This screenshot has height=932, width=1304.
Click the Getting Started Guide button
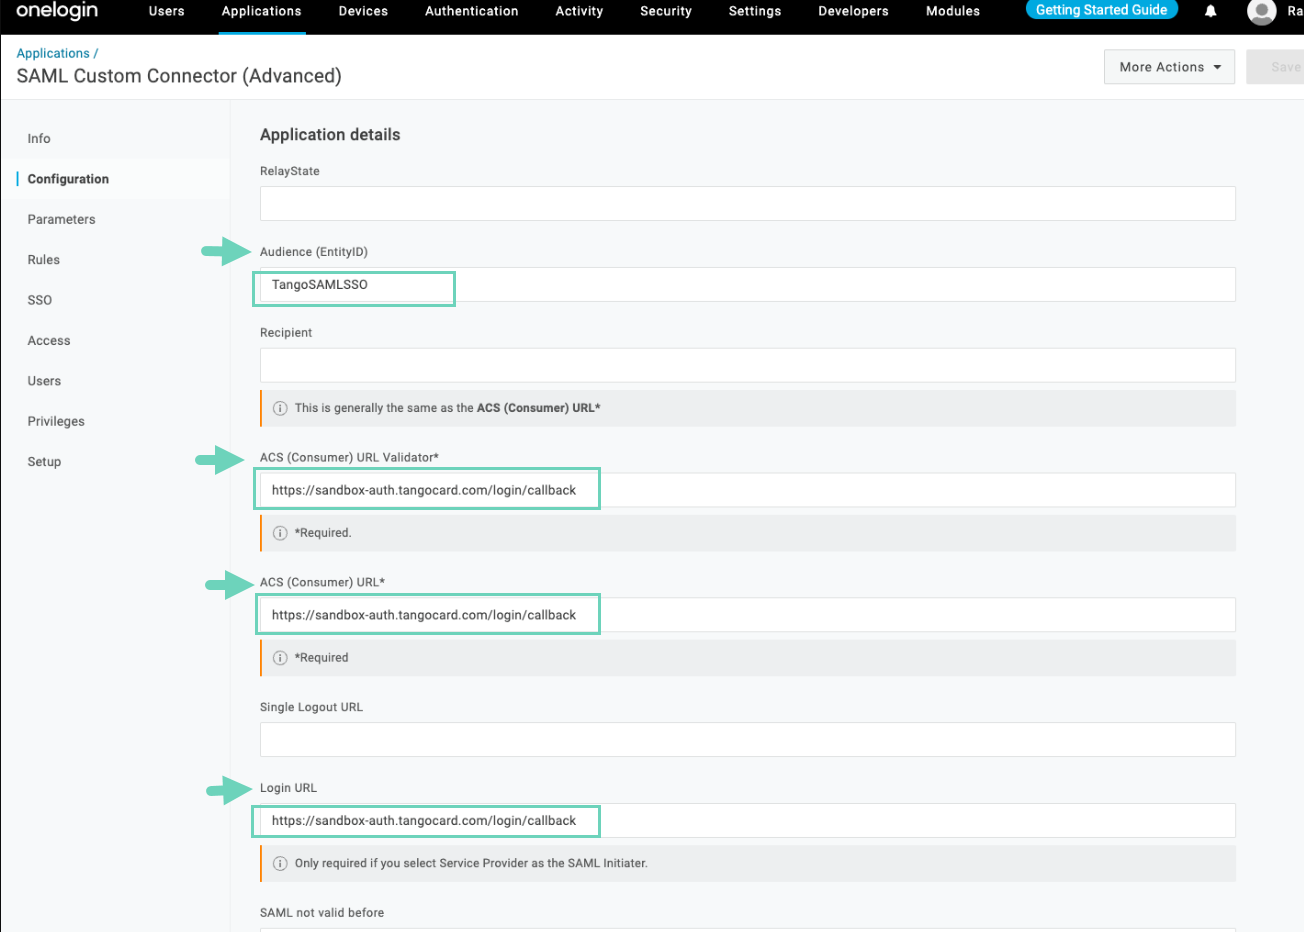point(1101,10)
